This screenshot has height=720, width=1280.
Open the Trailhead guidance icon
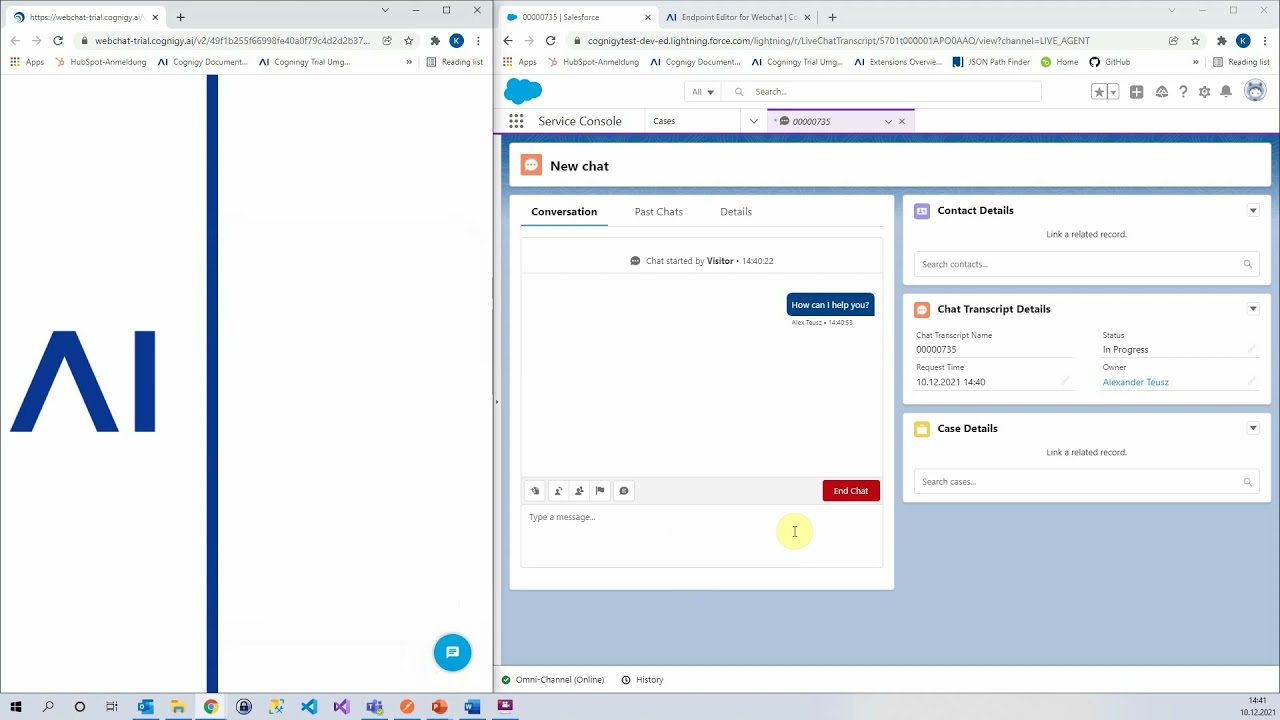pyautogui.click(x=1161, y=92)
